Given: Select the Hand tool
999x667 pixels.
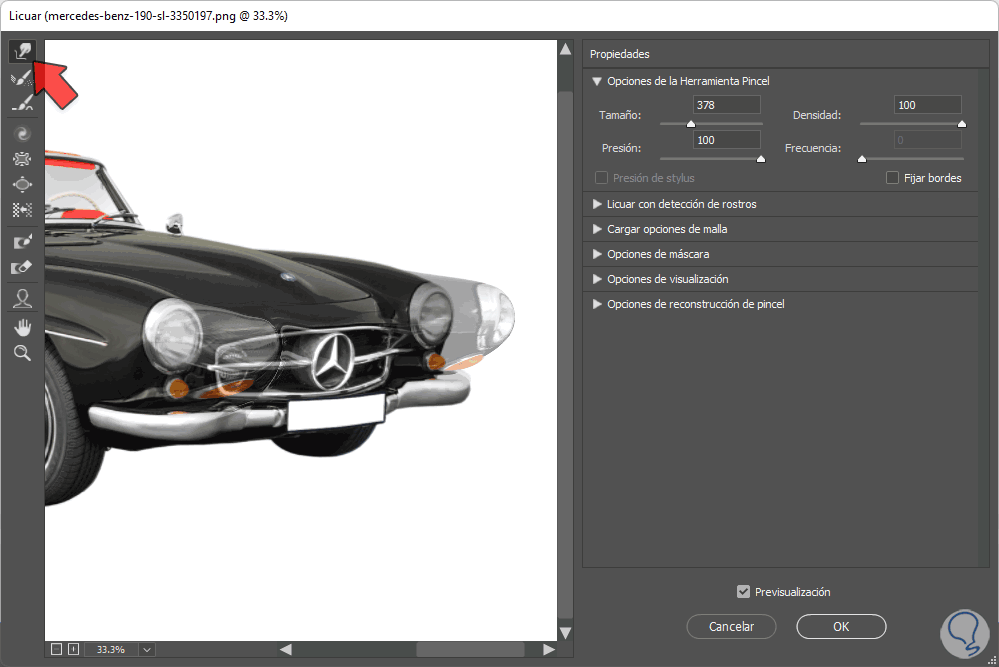Looking at the screenshot, I should pos(22,327).
